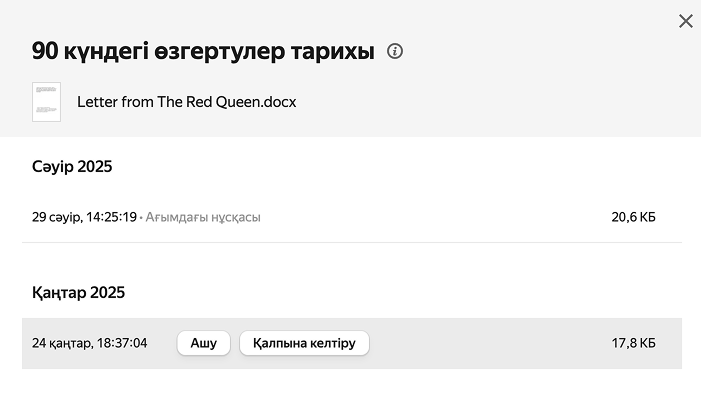Click the info icon beside the history title
The width and height of the screenshot is (701, 419).
pyautogui.click(x=395, y=51)
